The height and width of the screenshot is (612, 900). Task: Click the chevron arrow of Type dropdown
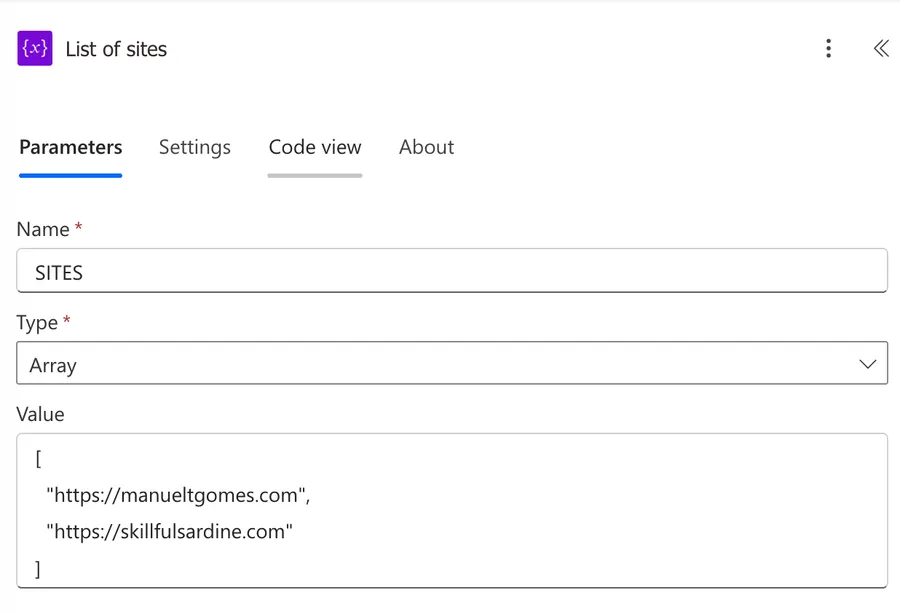pyautogui.click(x=867, y=365)
